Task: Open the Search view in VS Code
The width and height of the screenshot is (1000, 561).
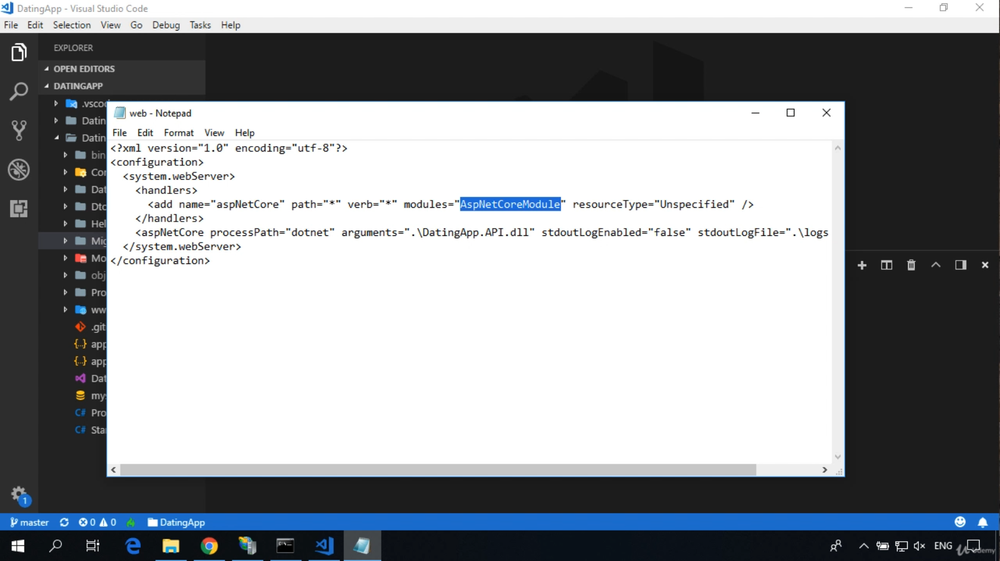Action: coord(18,91)
